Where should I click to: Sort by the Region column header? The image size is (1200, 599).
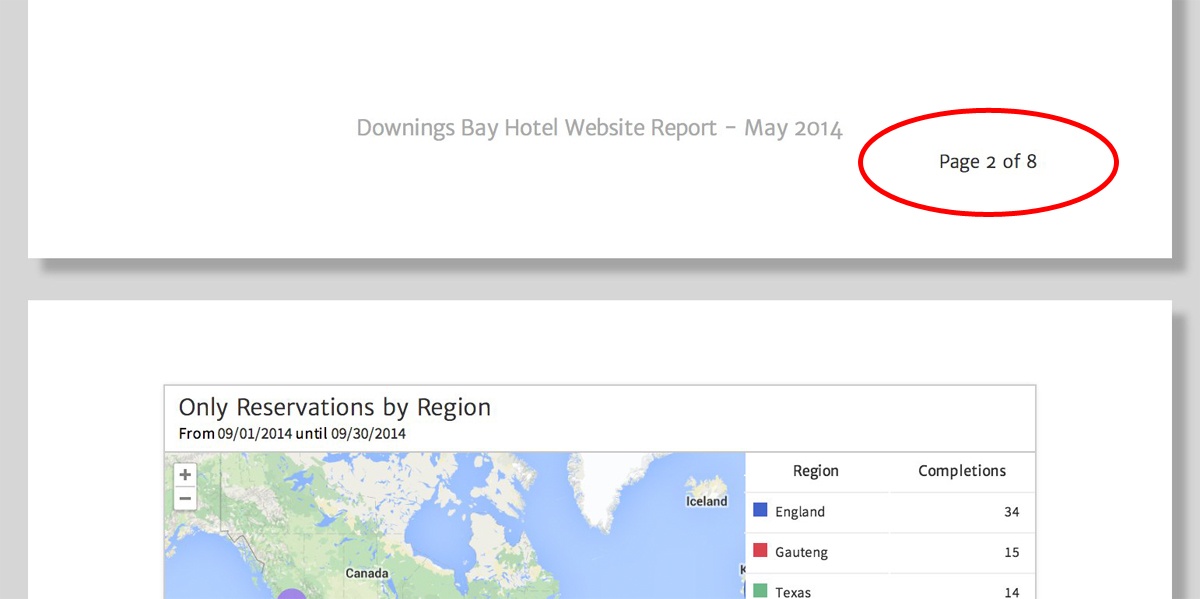coord(815,471)
